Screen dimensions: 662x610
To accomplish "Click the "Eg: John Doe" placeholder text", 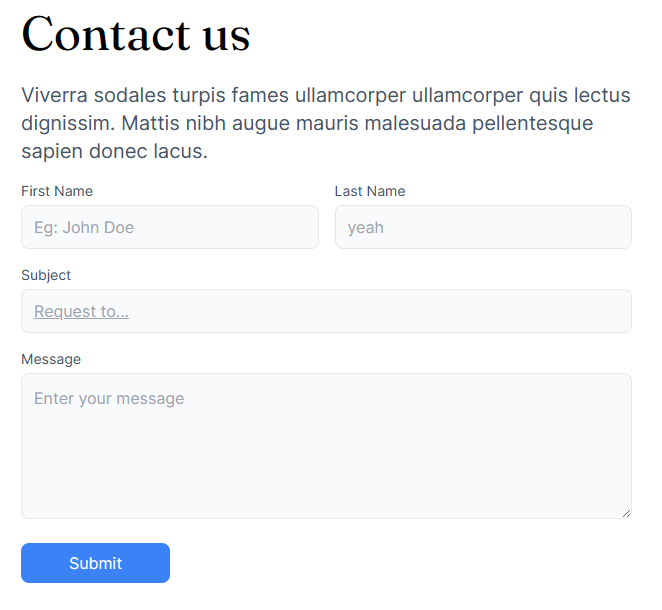I will (84, 227).
